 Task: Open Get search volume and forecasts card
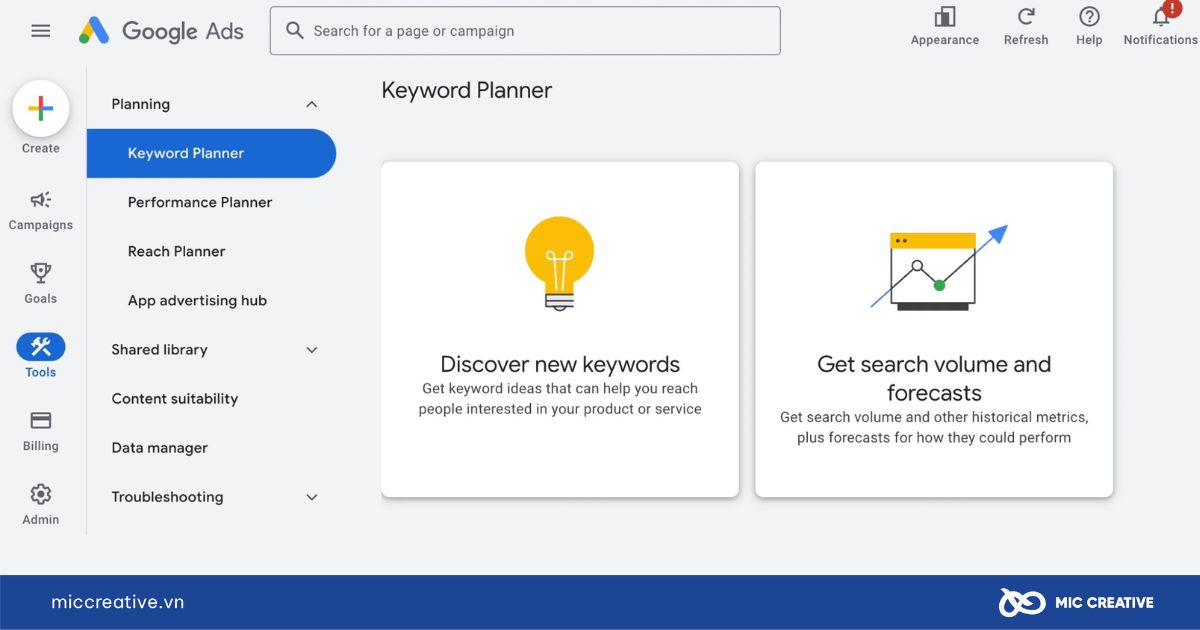(934, 329)
